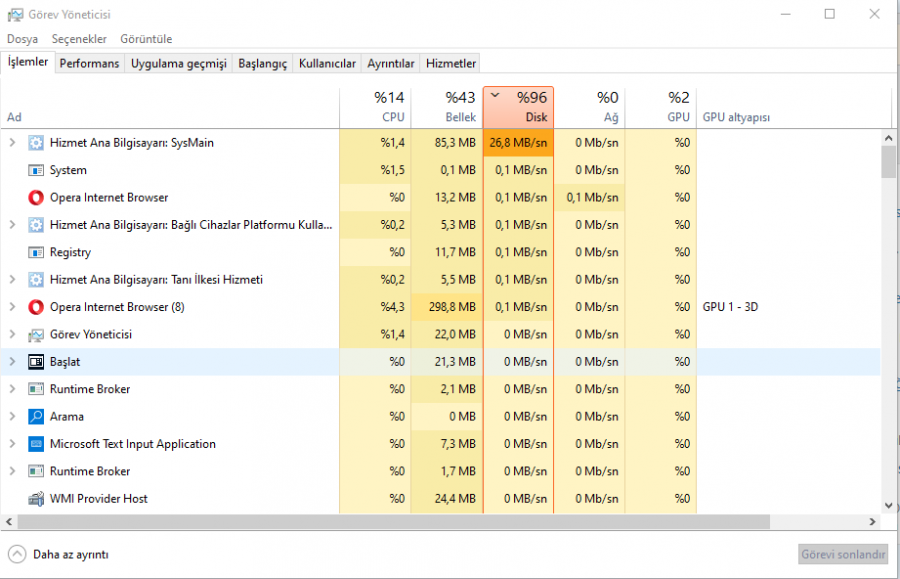
Task: Click the SysMain service gear icon
Action: pyautogui.click(x=36, y=143)
